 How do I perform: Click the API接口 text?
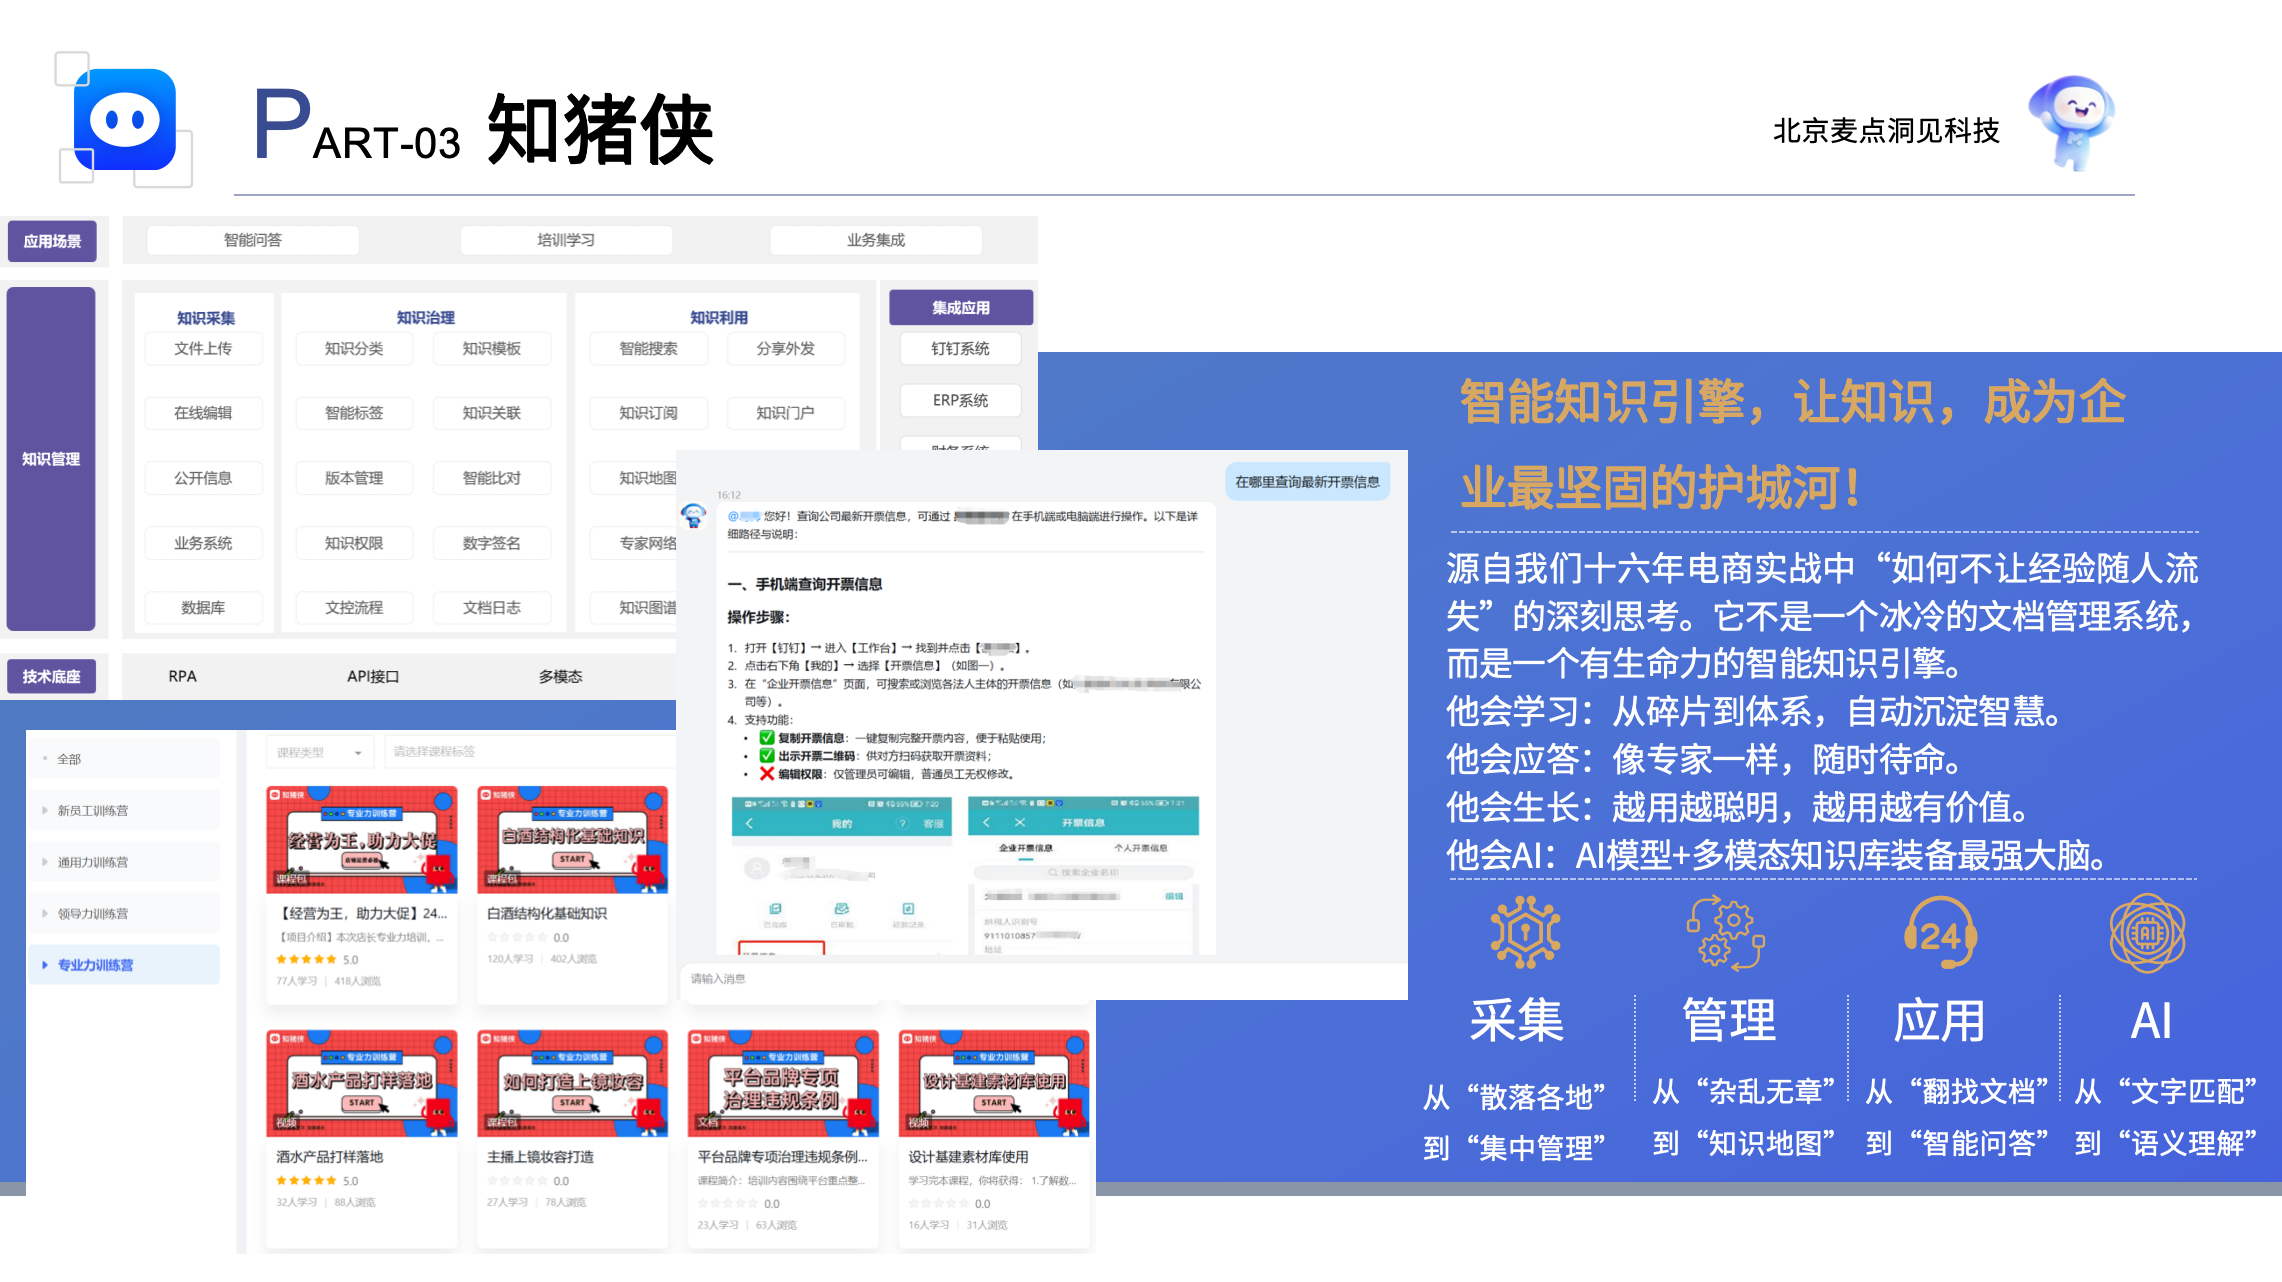(373, 677)
